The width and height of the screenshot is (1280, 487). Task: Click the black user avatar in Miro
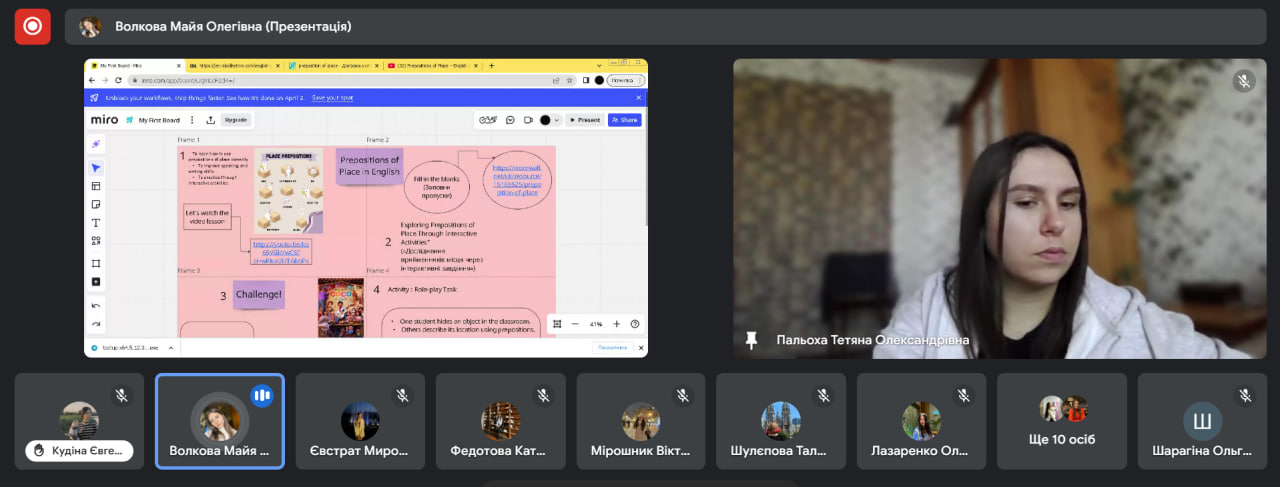[x=545, y=120]
